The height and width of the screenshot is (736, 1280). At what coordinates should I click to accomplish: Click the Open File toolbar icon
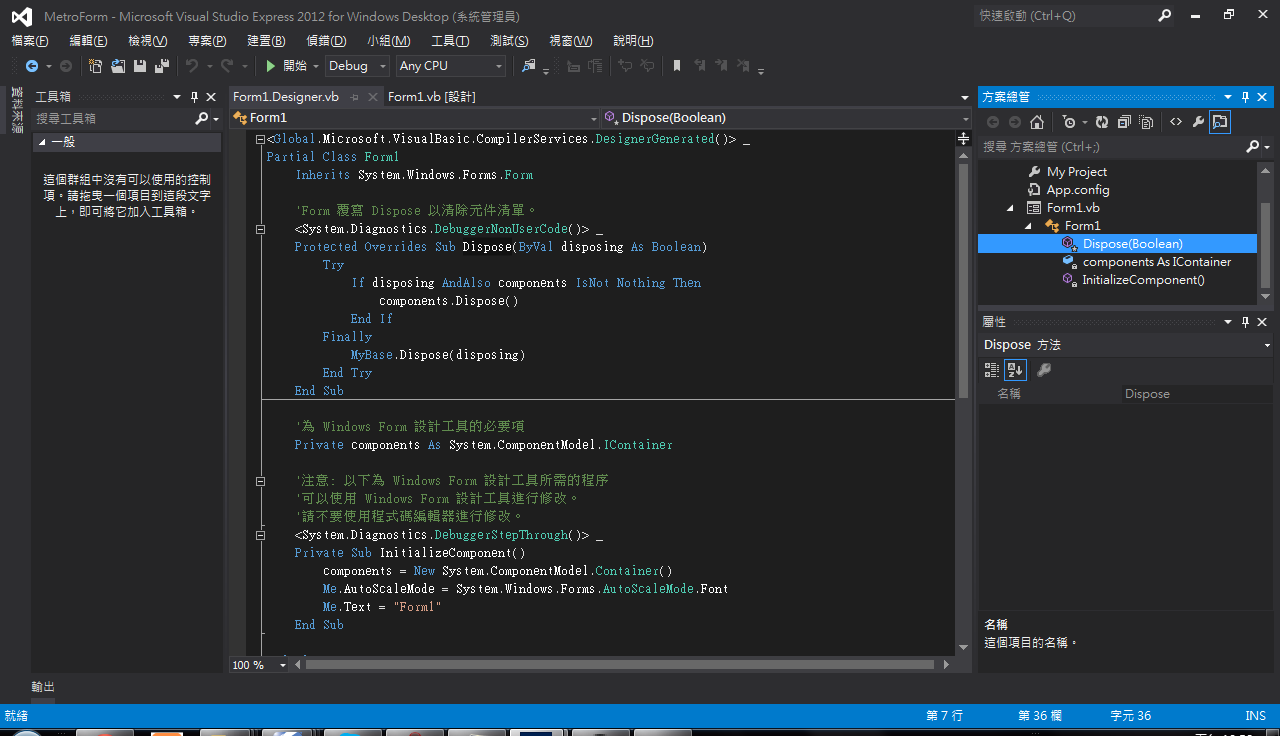click(118, 66)
